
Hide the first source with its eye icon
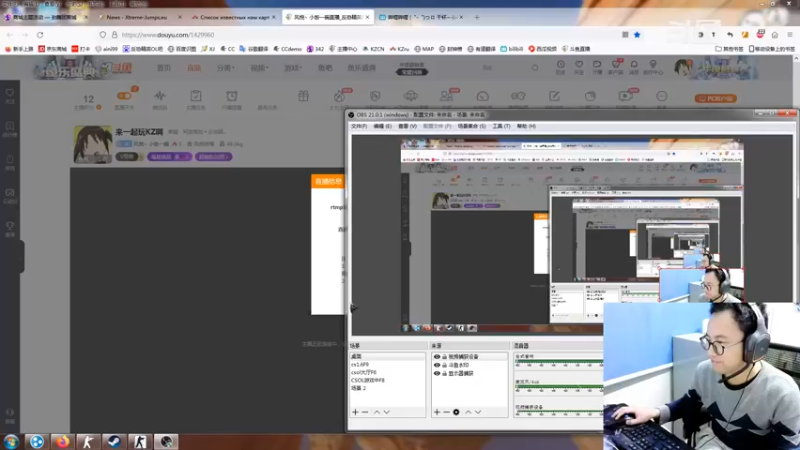tap(437, 357)
